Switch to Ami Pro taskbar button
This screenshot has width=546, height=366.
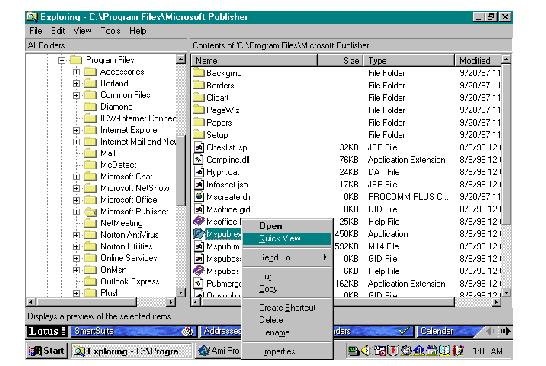pos(218,351)
